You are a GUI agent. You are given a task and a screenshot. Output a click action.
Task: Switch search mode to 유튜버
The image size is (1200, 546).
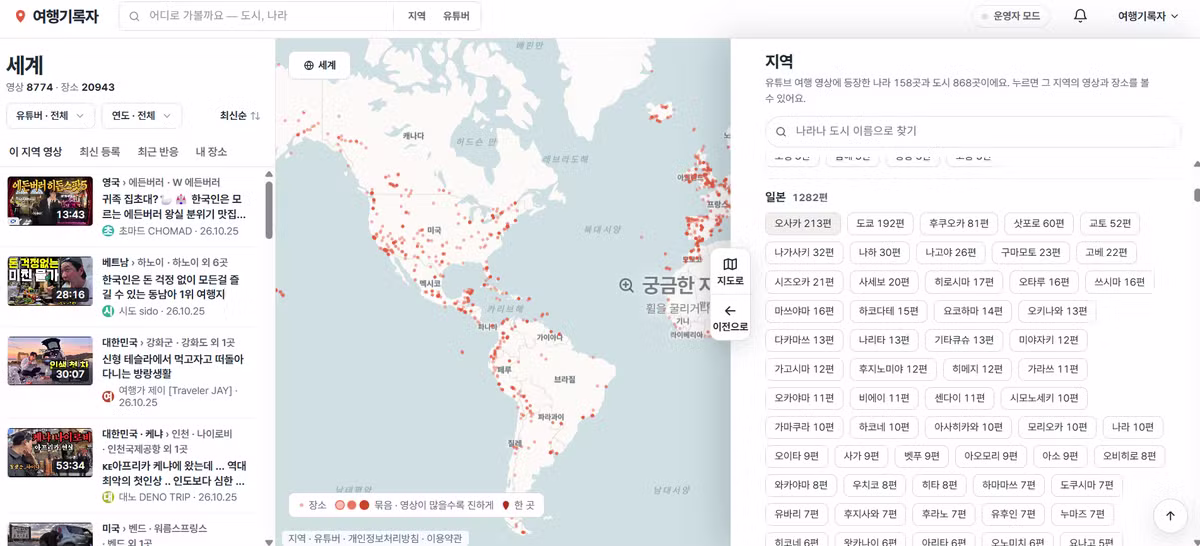(x=456, y=16)
